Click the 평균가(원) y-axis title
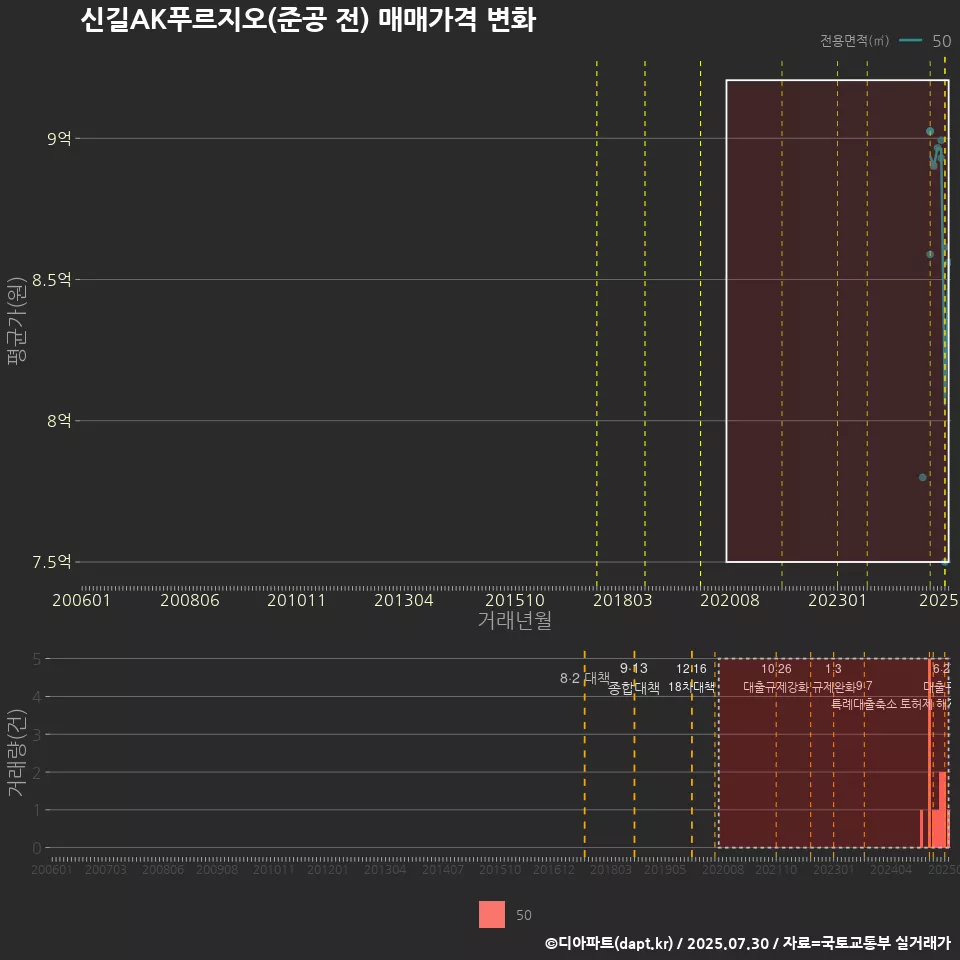 (x=17, y=321)
